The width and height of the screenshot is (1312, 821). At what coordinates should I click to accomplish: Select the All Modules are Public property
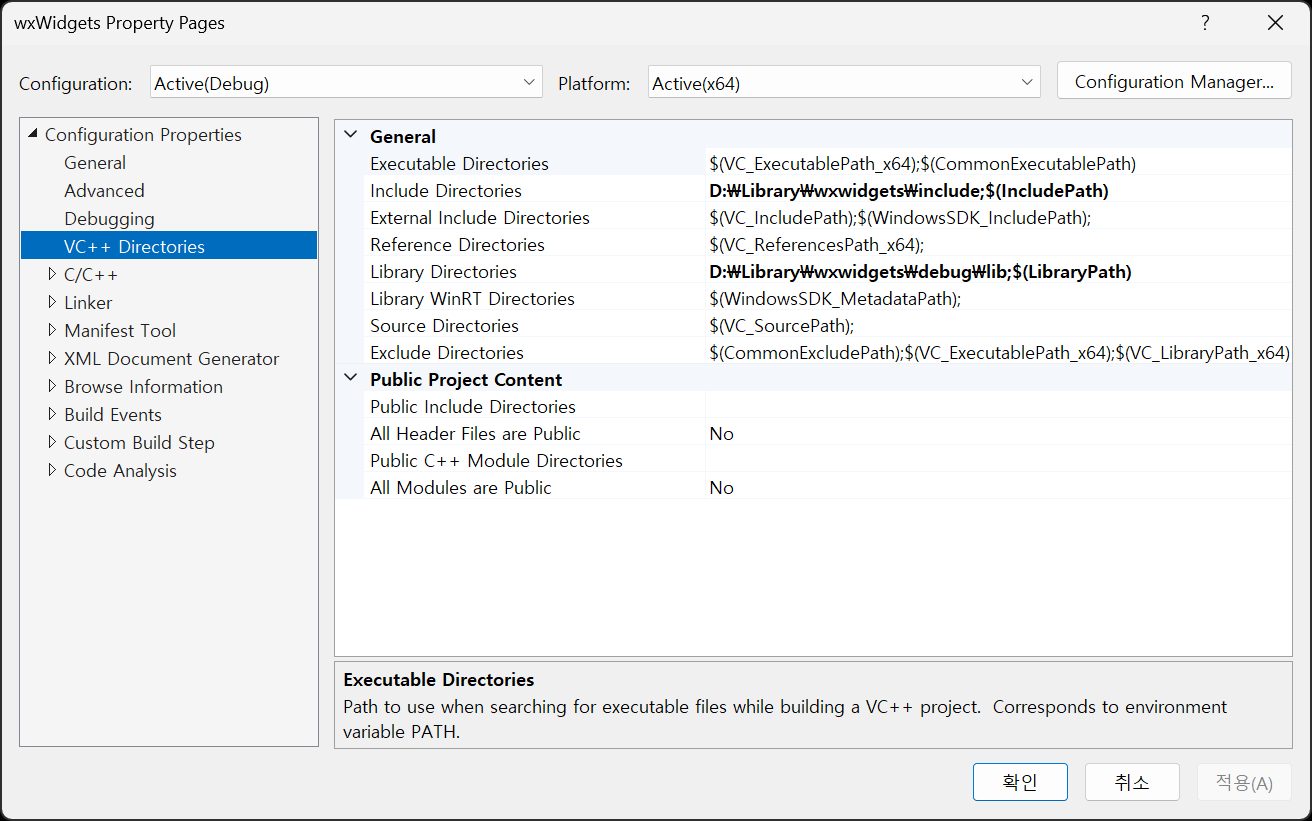461,487
